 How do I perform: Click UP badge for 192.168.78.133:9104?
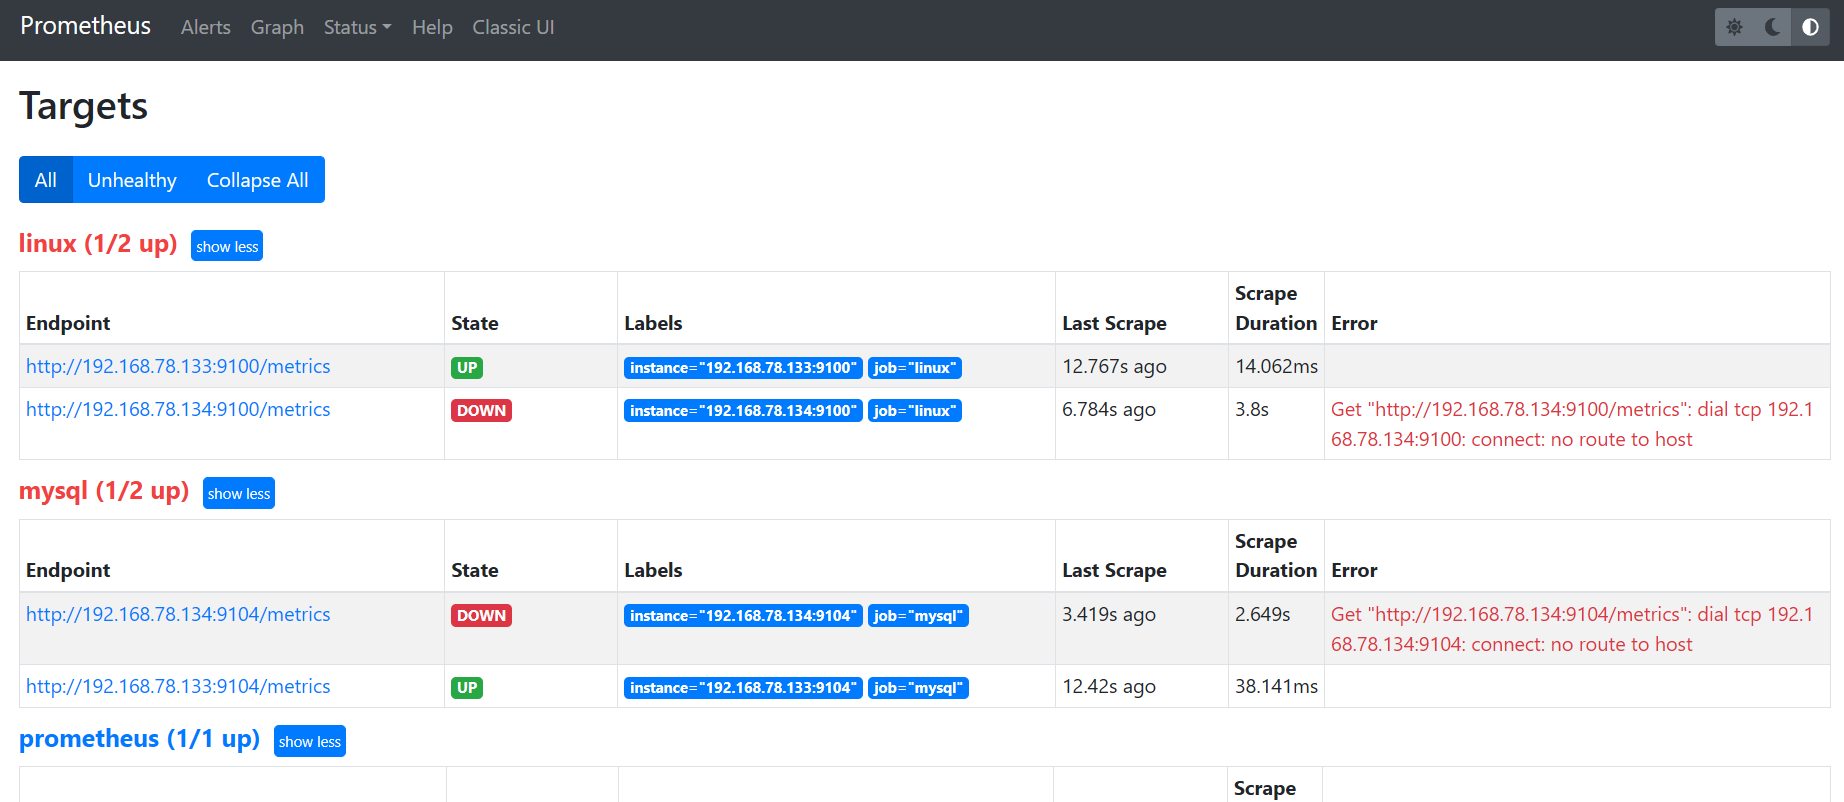pos(467,687)
